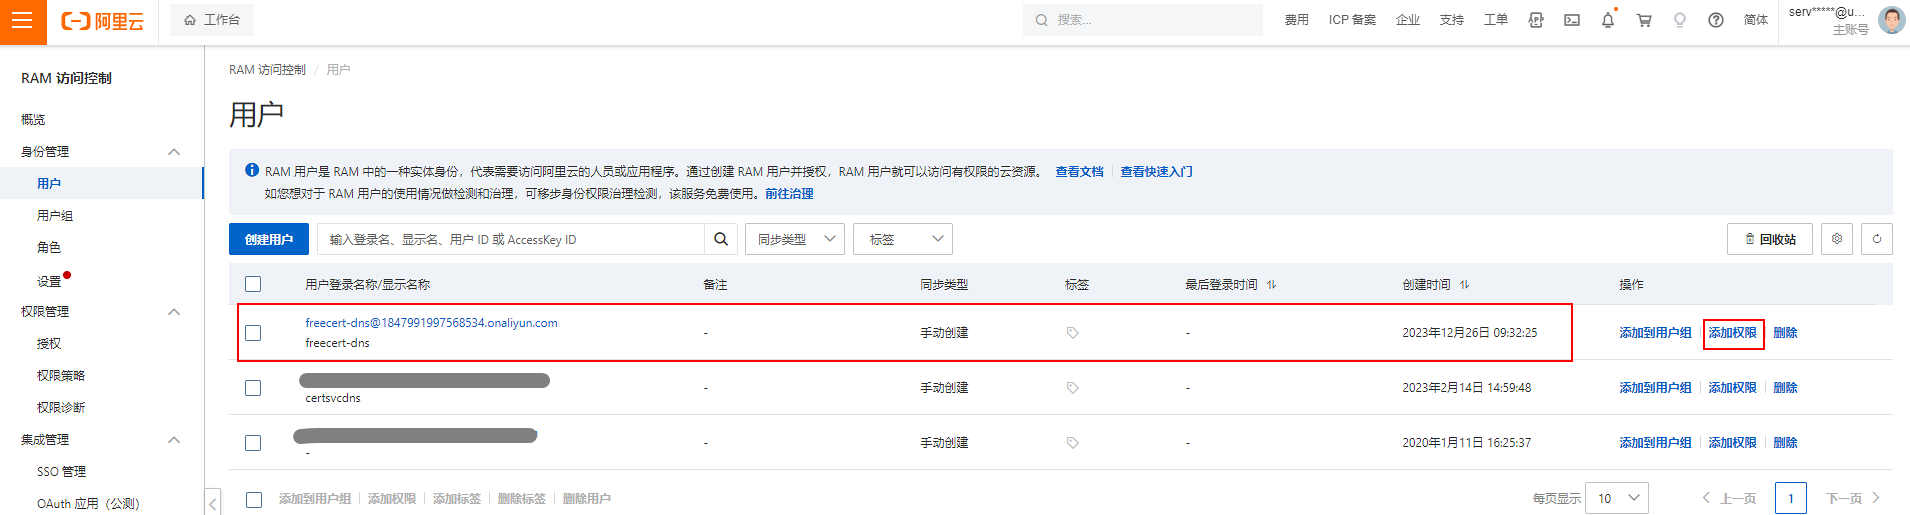This screenshot has width=1910, height=515.
Task: Click 添加权限 for freecert-dns
Action: [1732, 333]
